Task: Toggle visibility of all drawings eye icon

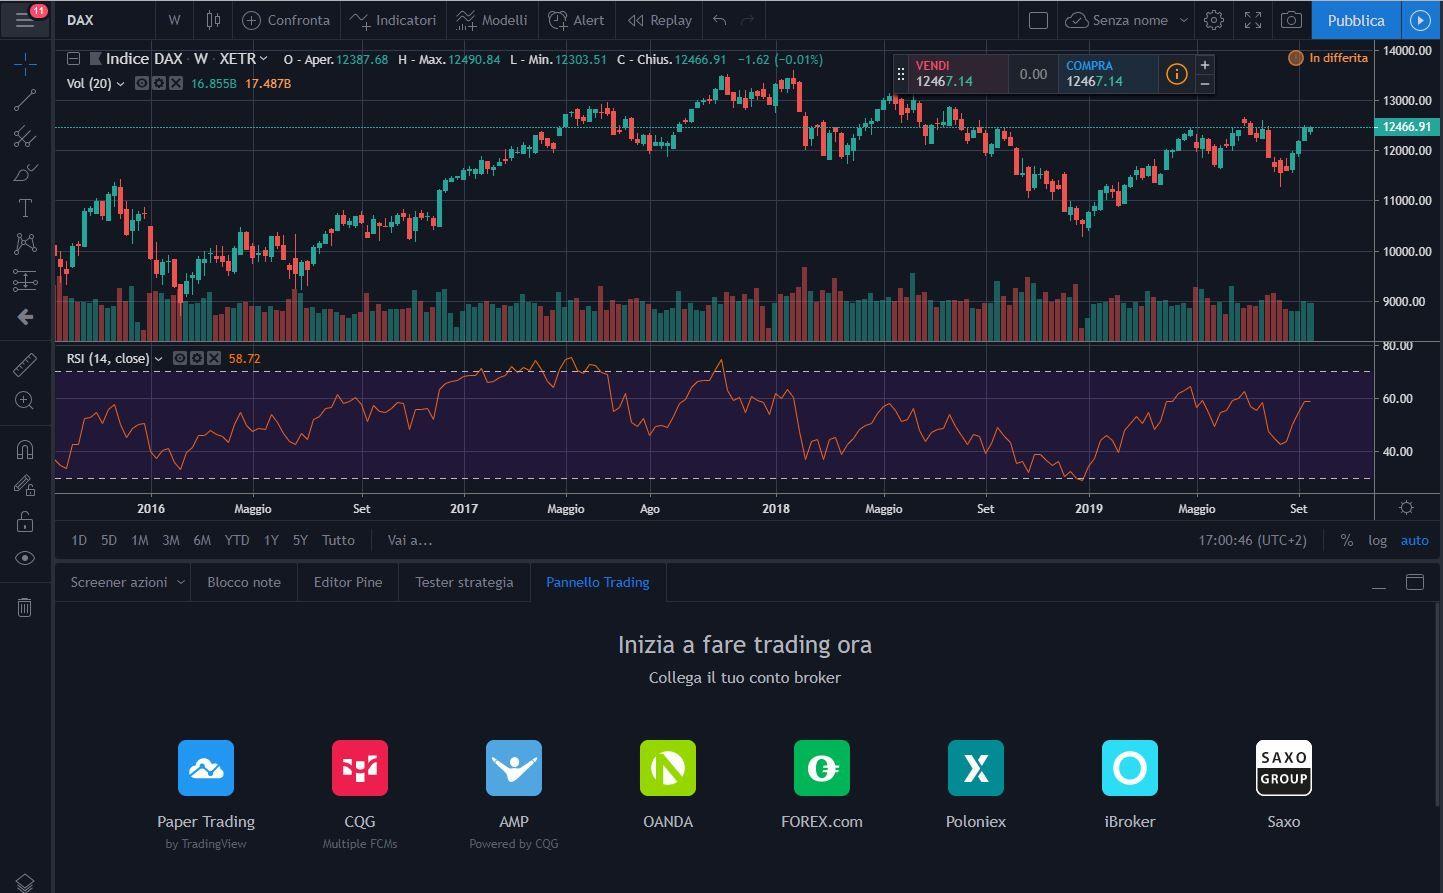Action: (x=25, y=558)
